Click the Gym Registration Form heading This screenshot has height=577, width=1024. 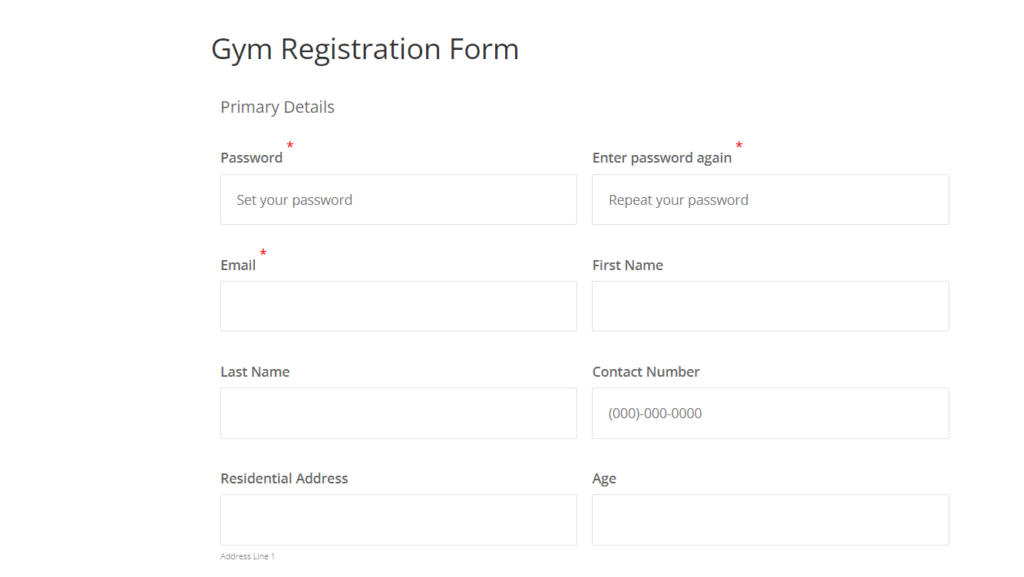tap(364, 48)
